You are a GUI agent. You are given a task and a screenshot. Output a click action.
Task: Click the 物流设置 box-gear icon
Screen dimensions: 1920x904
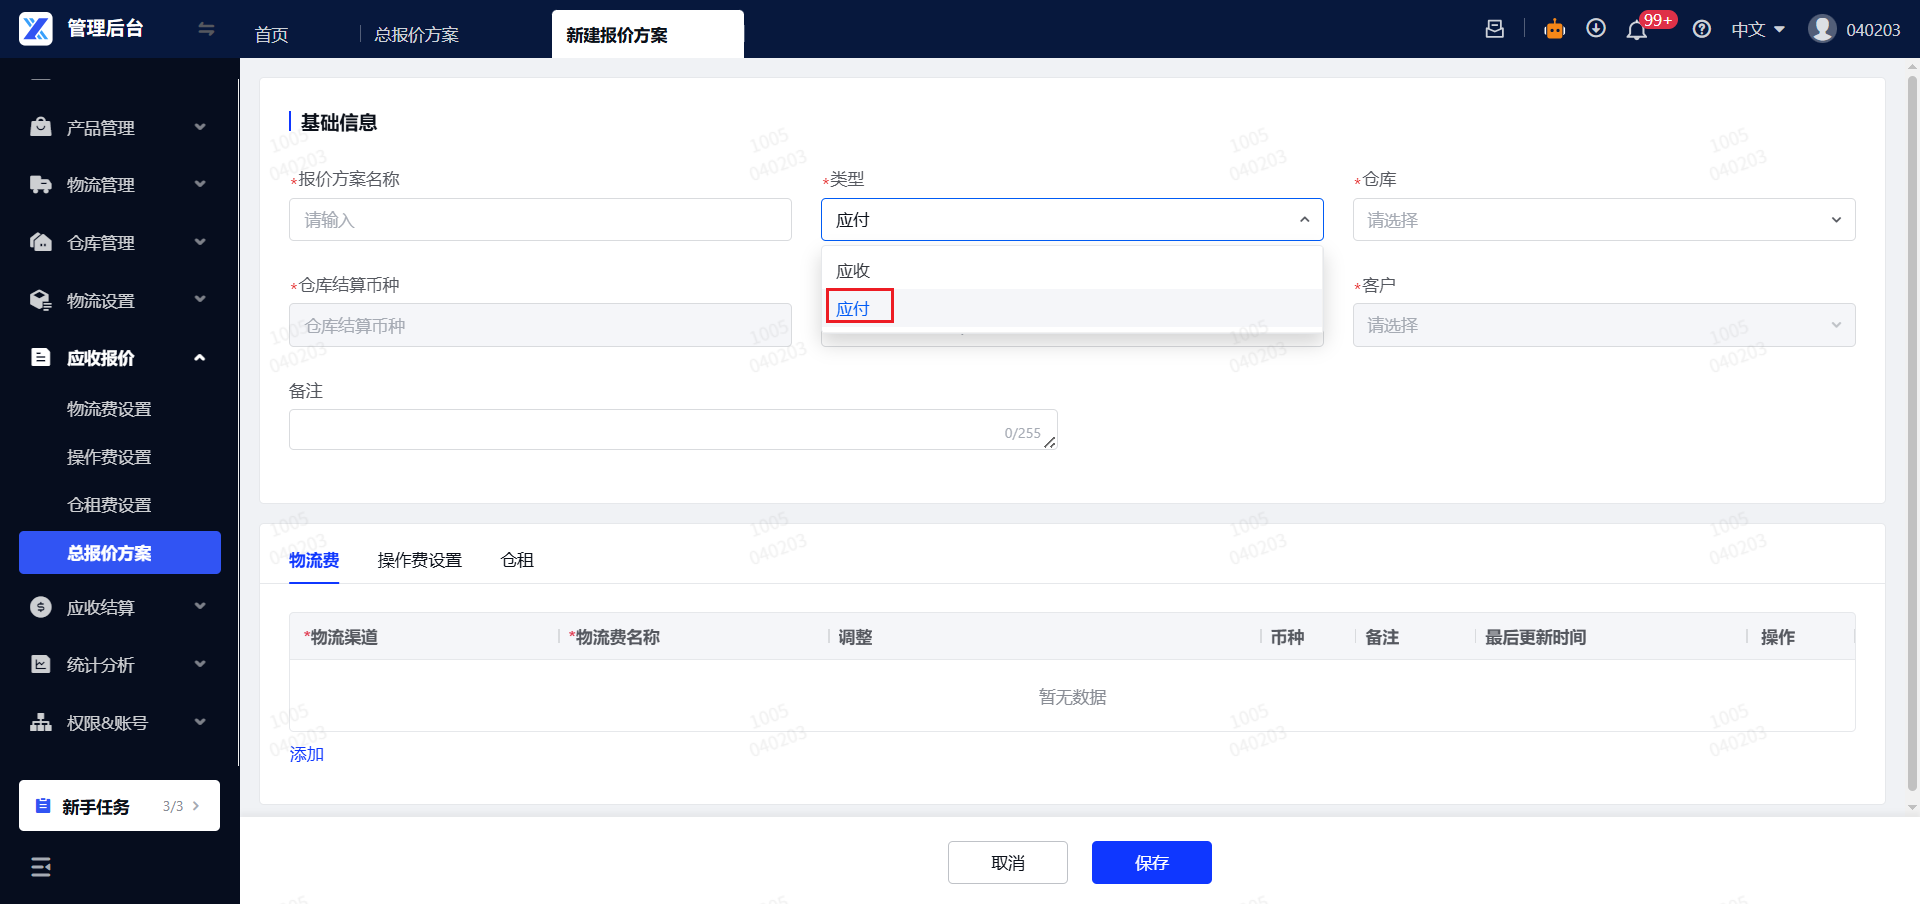pyautogui.click(x=41, y=300)
